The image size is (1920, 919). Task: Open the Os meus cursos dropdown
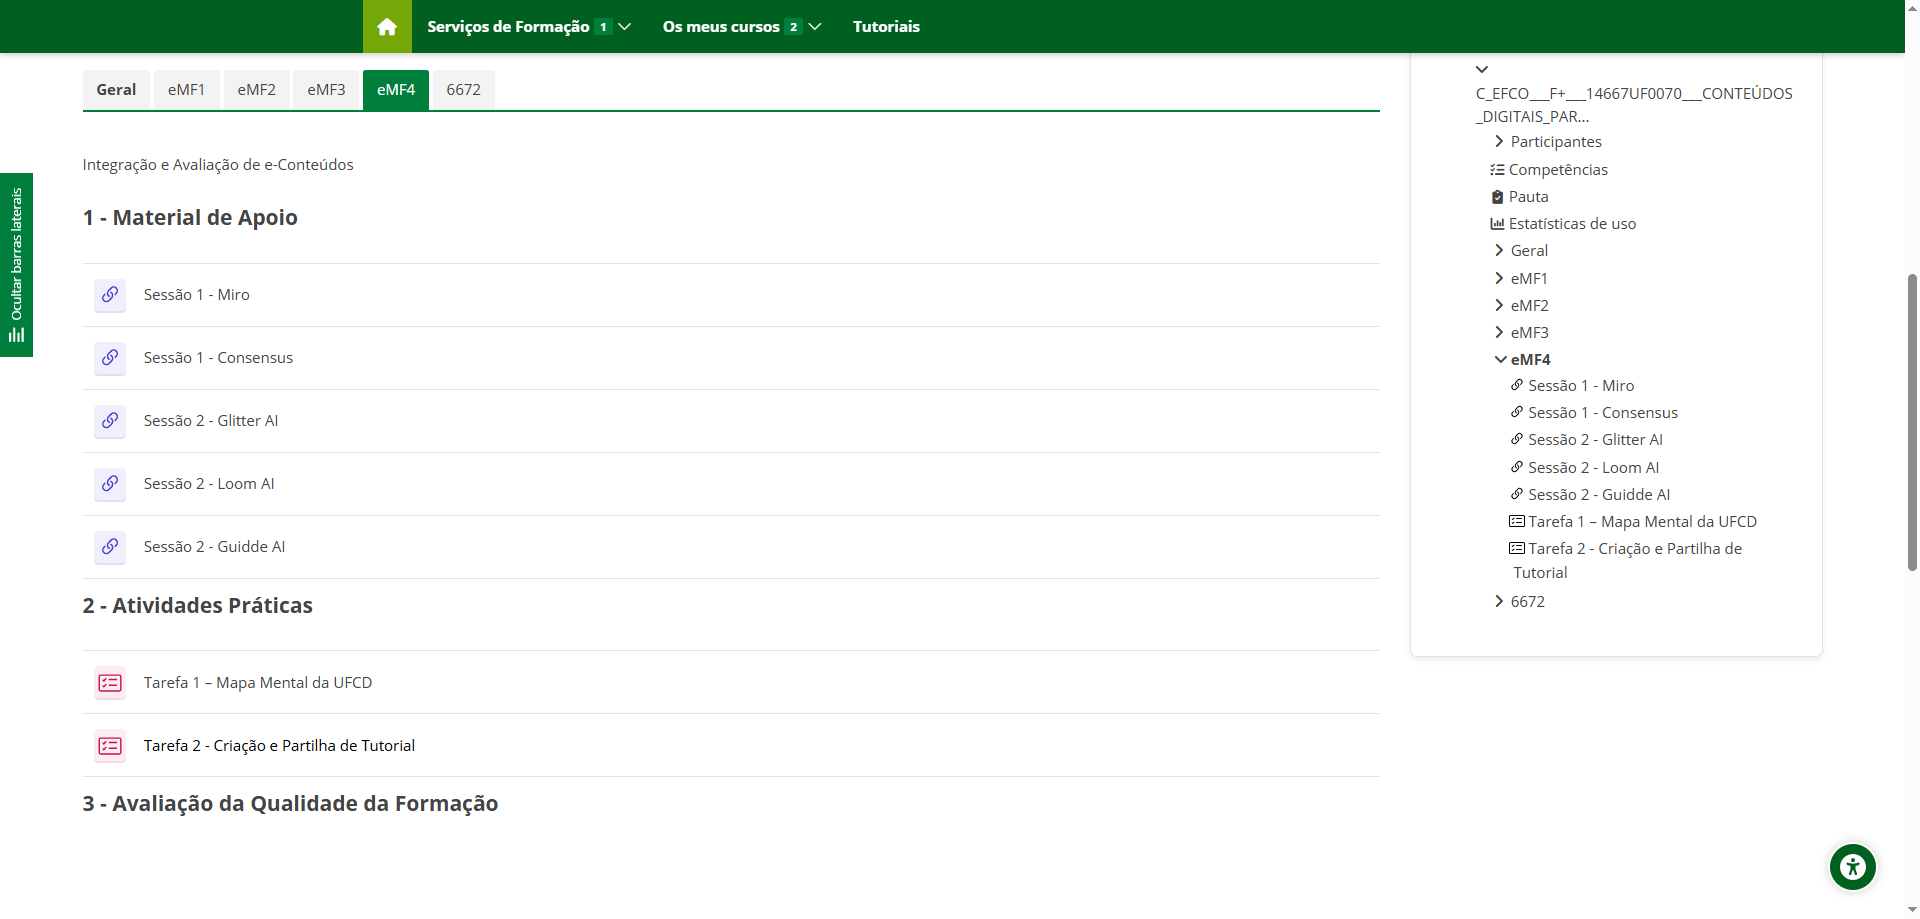click(741, 27)
